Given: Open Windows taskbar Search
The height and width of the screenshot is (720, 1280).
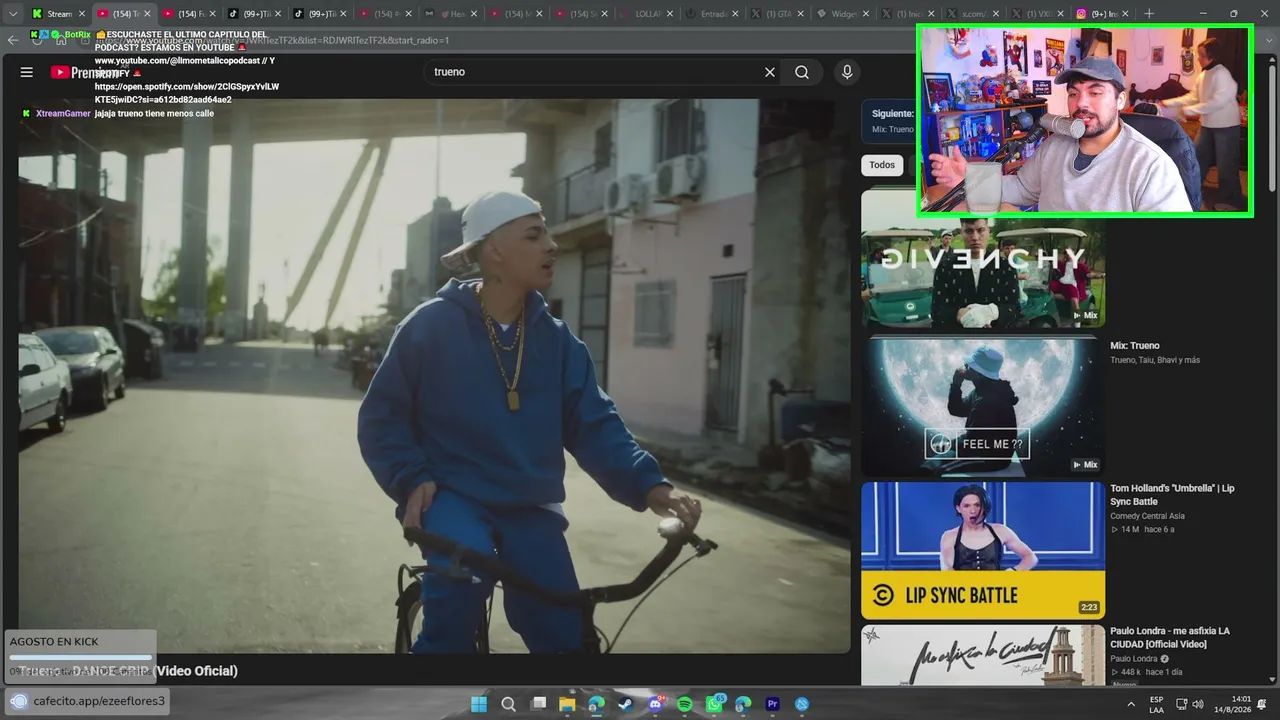Looking at the screenshot, I should click(x=508, y=704).
